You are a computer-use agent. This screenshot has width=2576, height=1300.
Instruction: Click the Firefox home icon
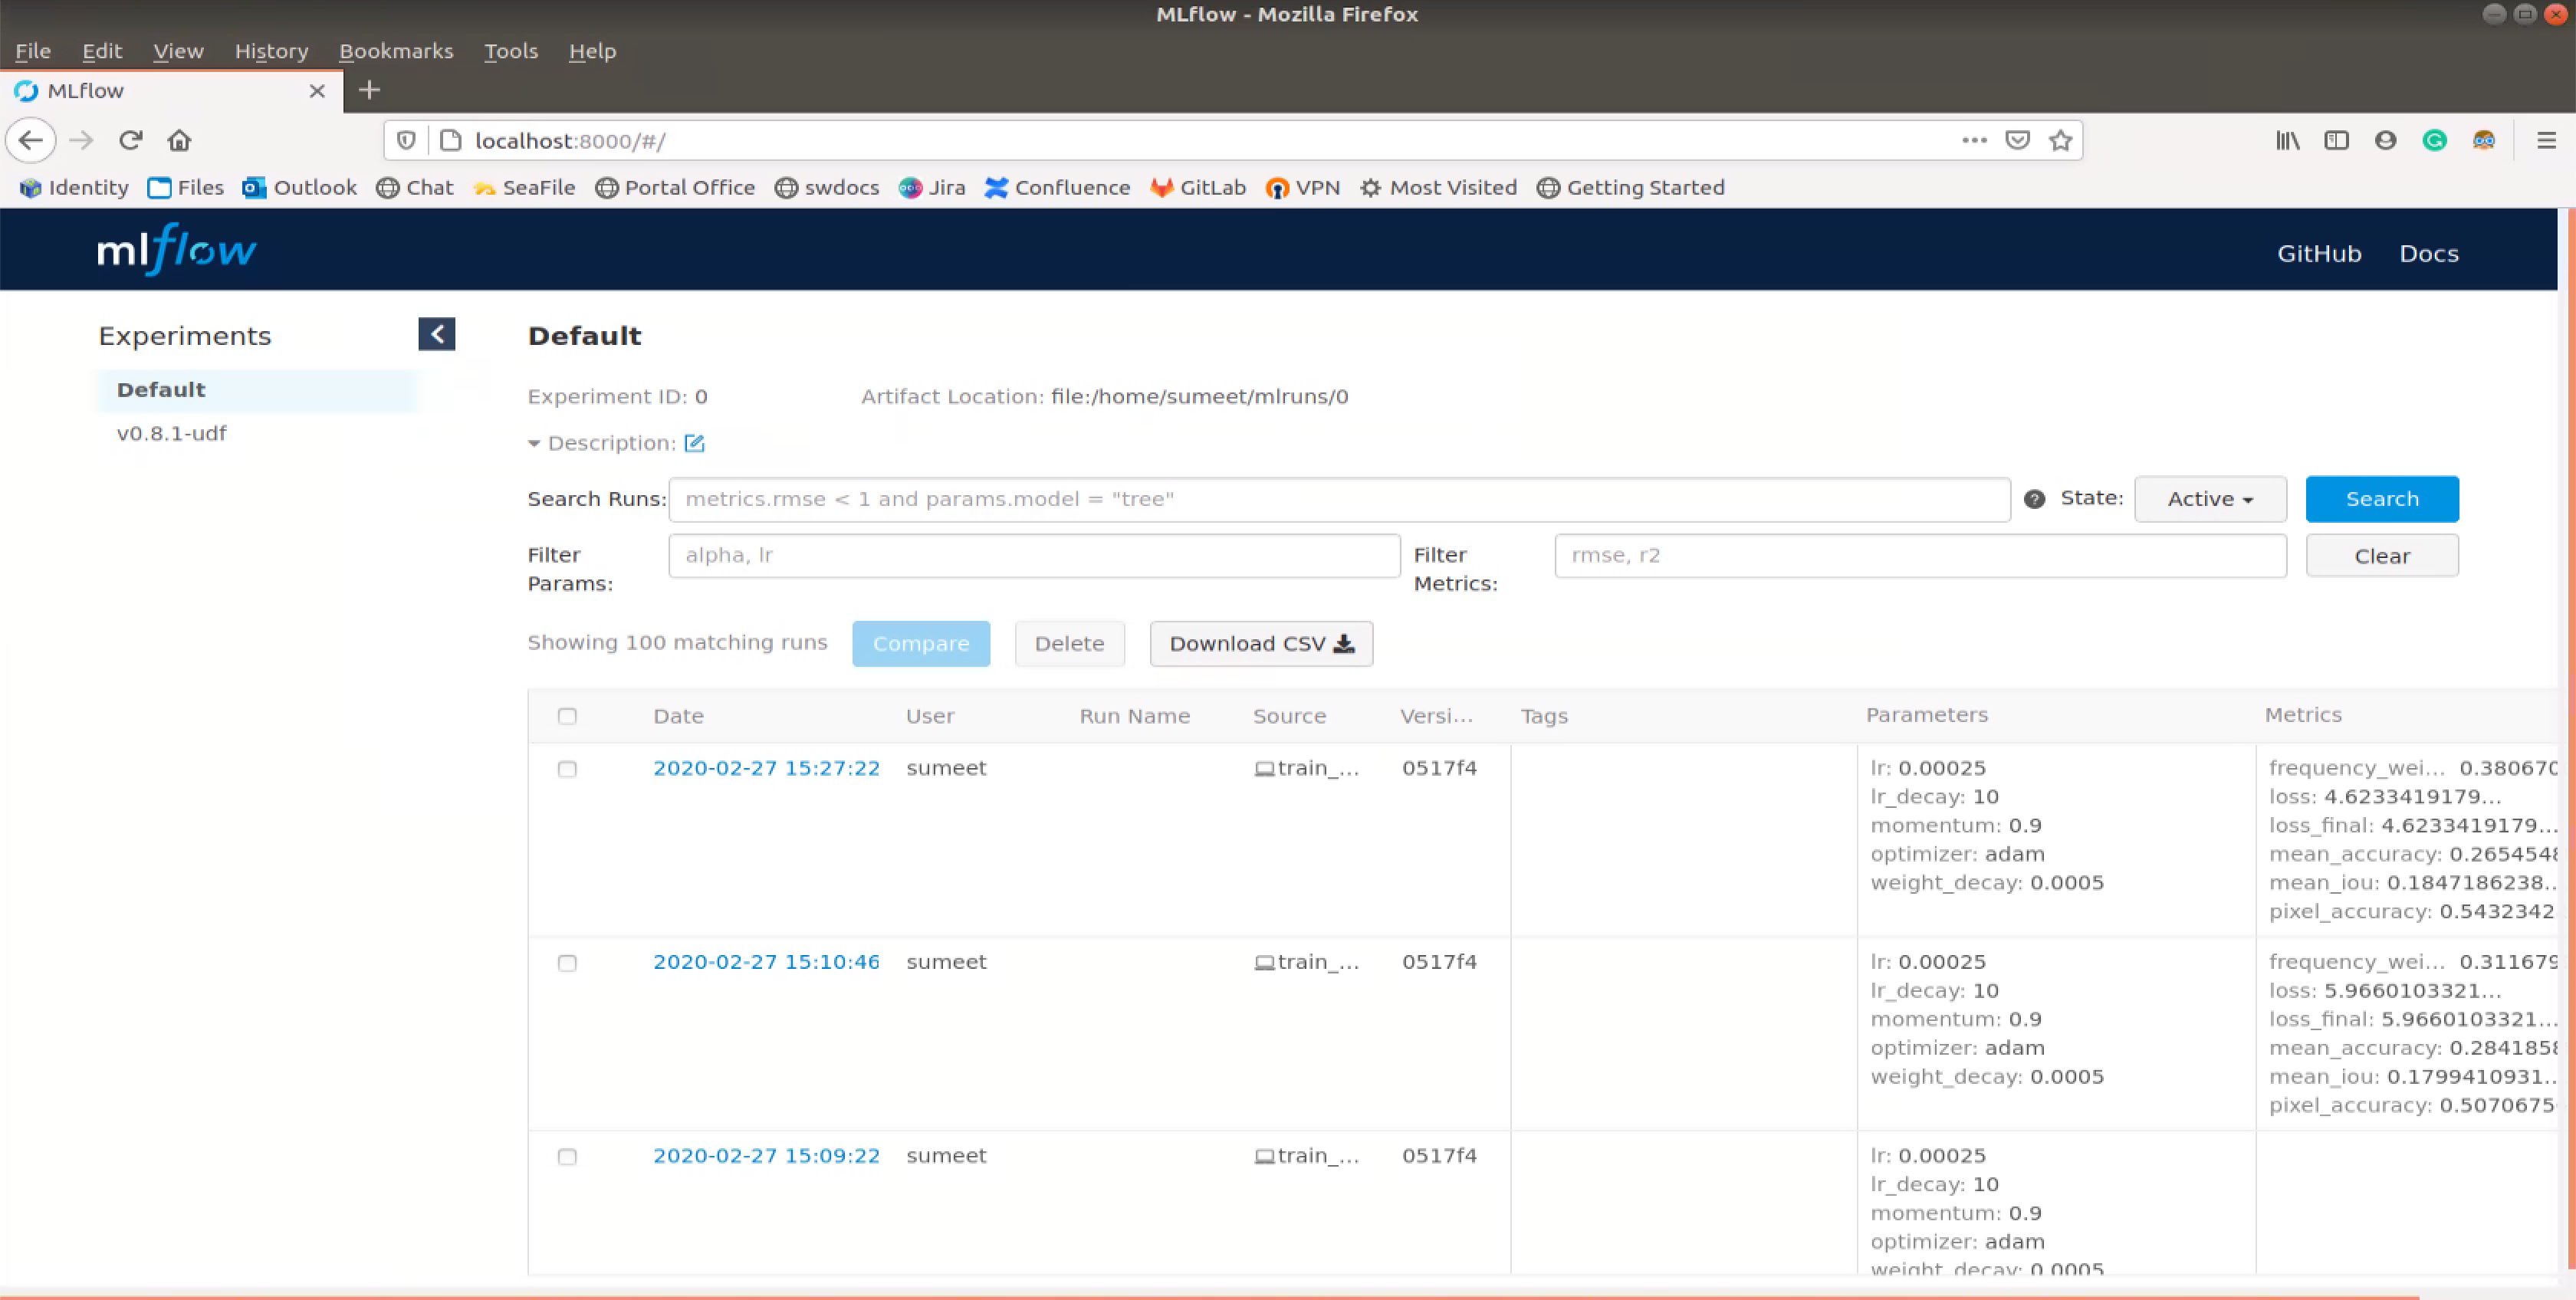click(179, 140)
